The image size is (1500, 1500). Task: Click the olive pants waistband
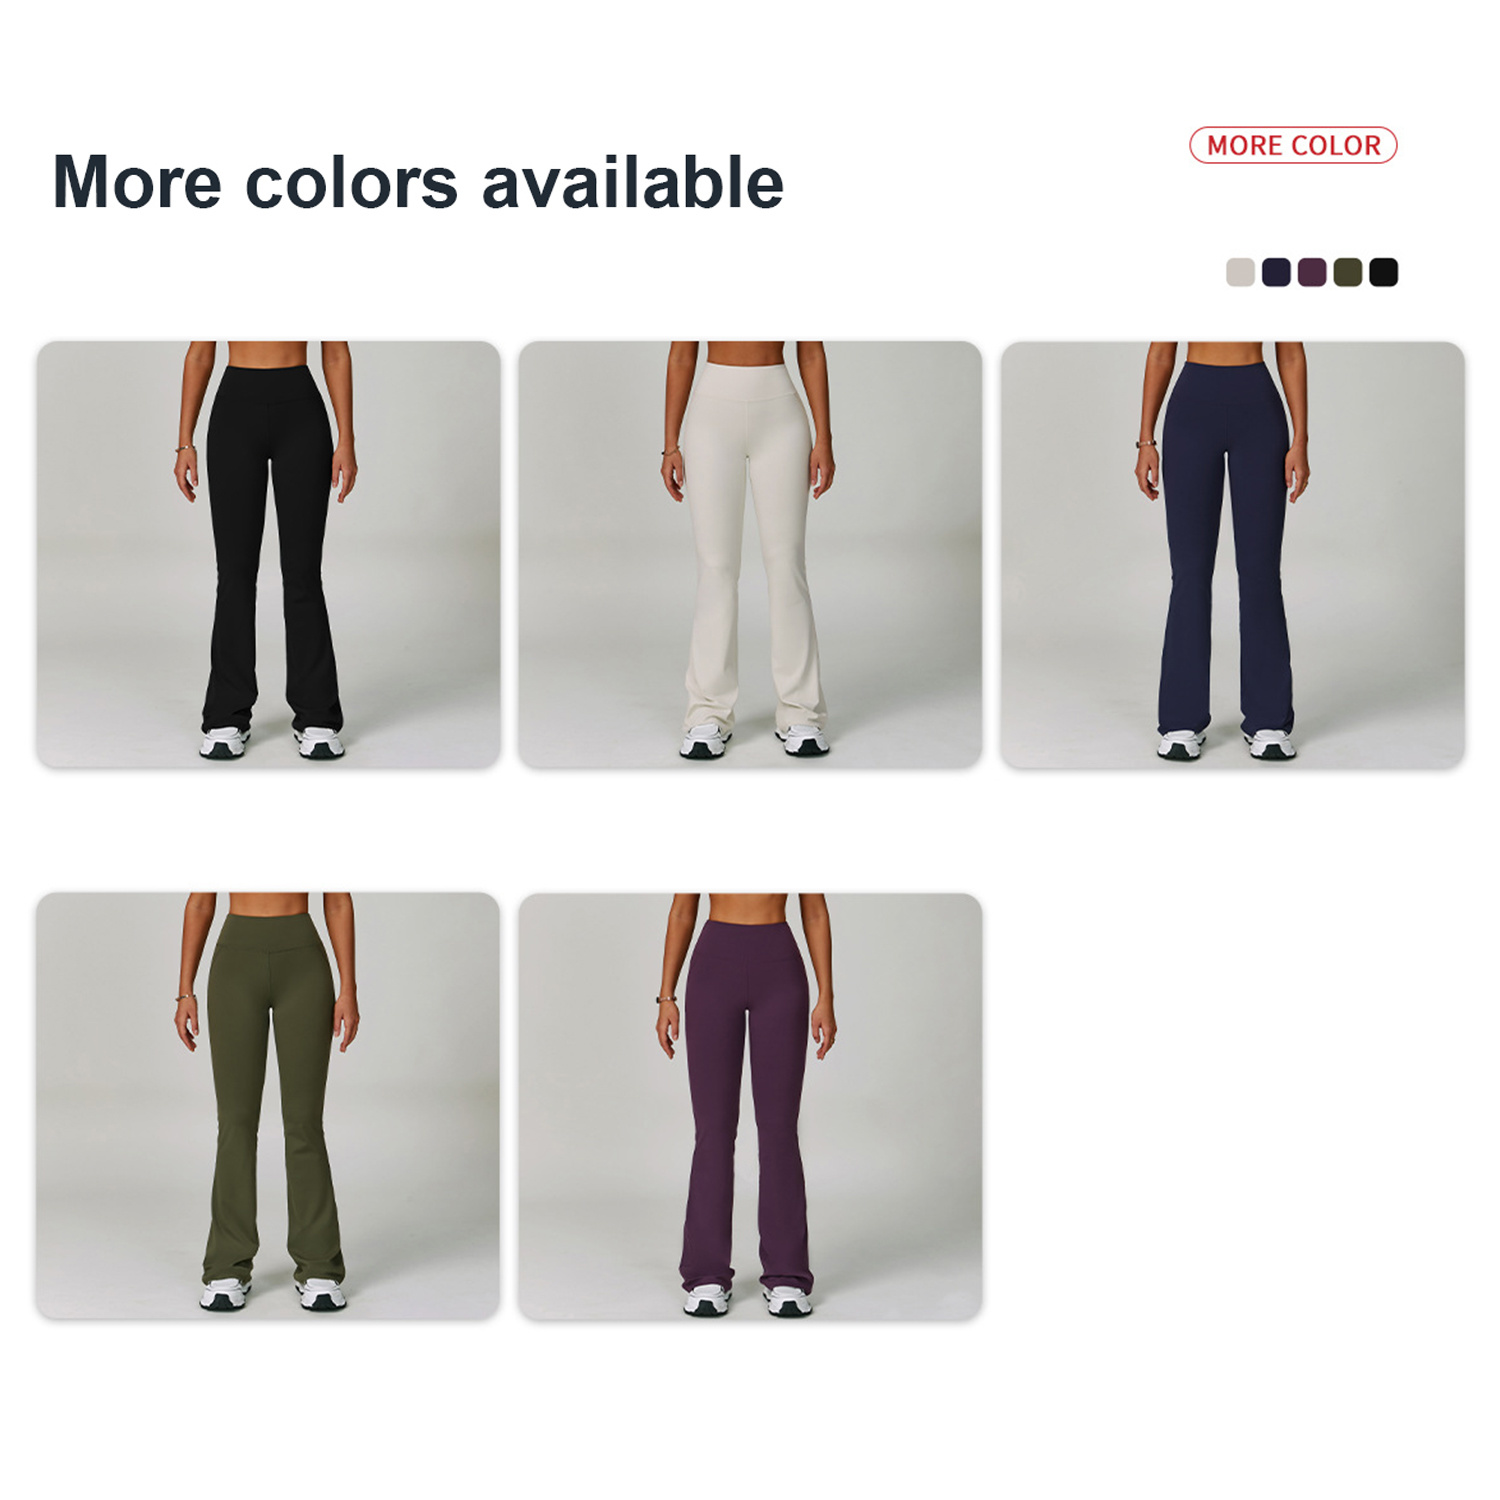click(x=270, y=936)
